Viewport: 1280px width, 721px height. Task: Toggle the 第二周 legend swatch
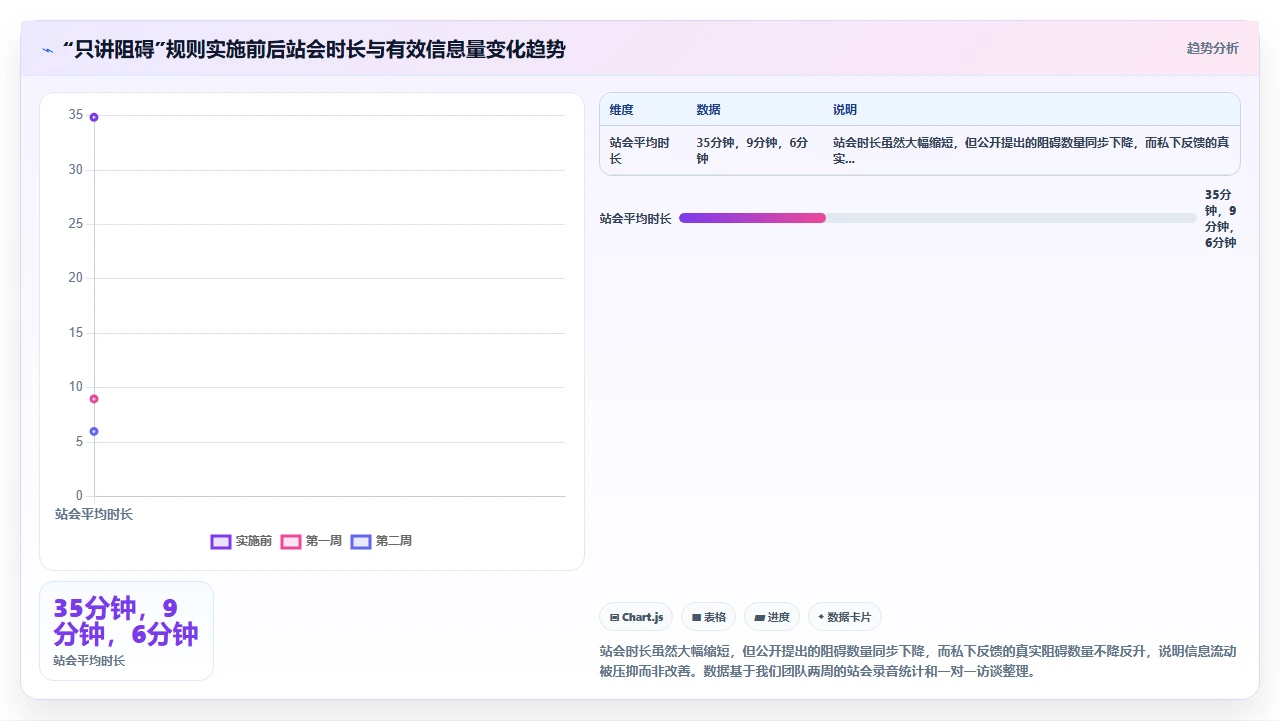tap(361, 541)
